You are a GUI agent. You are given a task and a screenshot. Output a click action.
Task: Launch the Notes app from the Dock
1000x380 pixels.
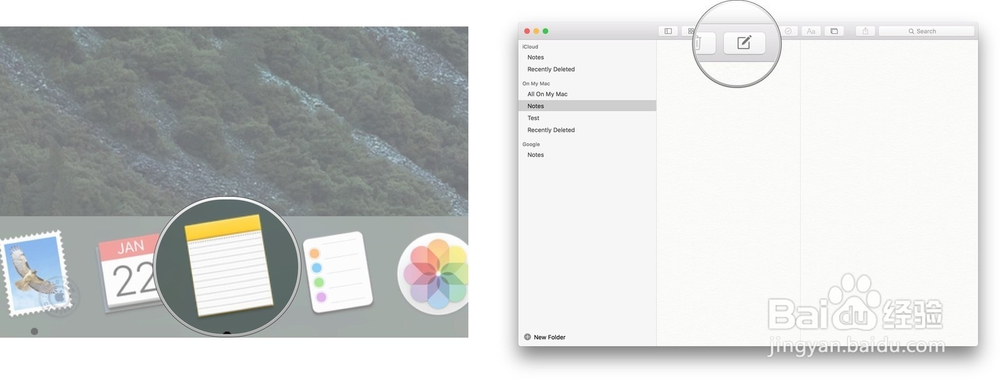[x=228, y=266]
